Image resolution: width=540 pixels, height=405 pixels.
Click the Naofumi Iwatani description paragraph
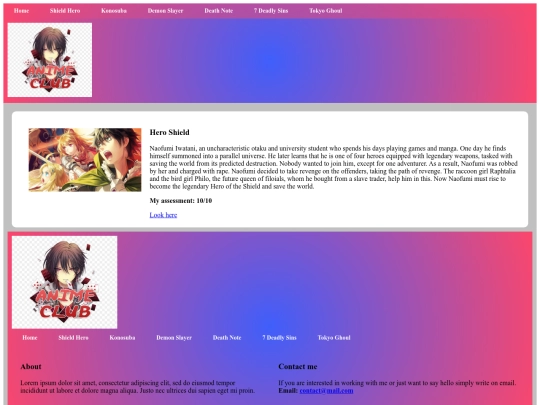tap(333, 167)
